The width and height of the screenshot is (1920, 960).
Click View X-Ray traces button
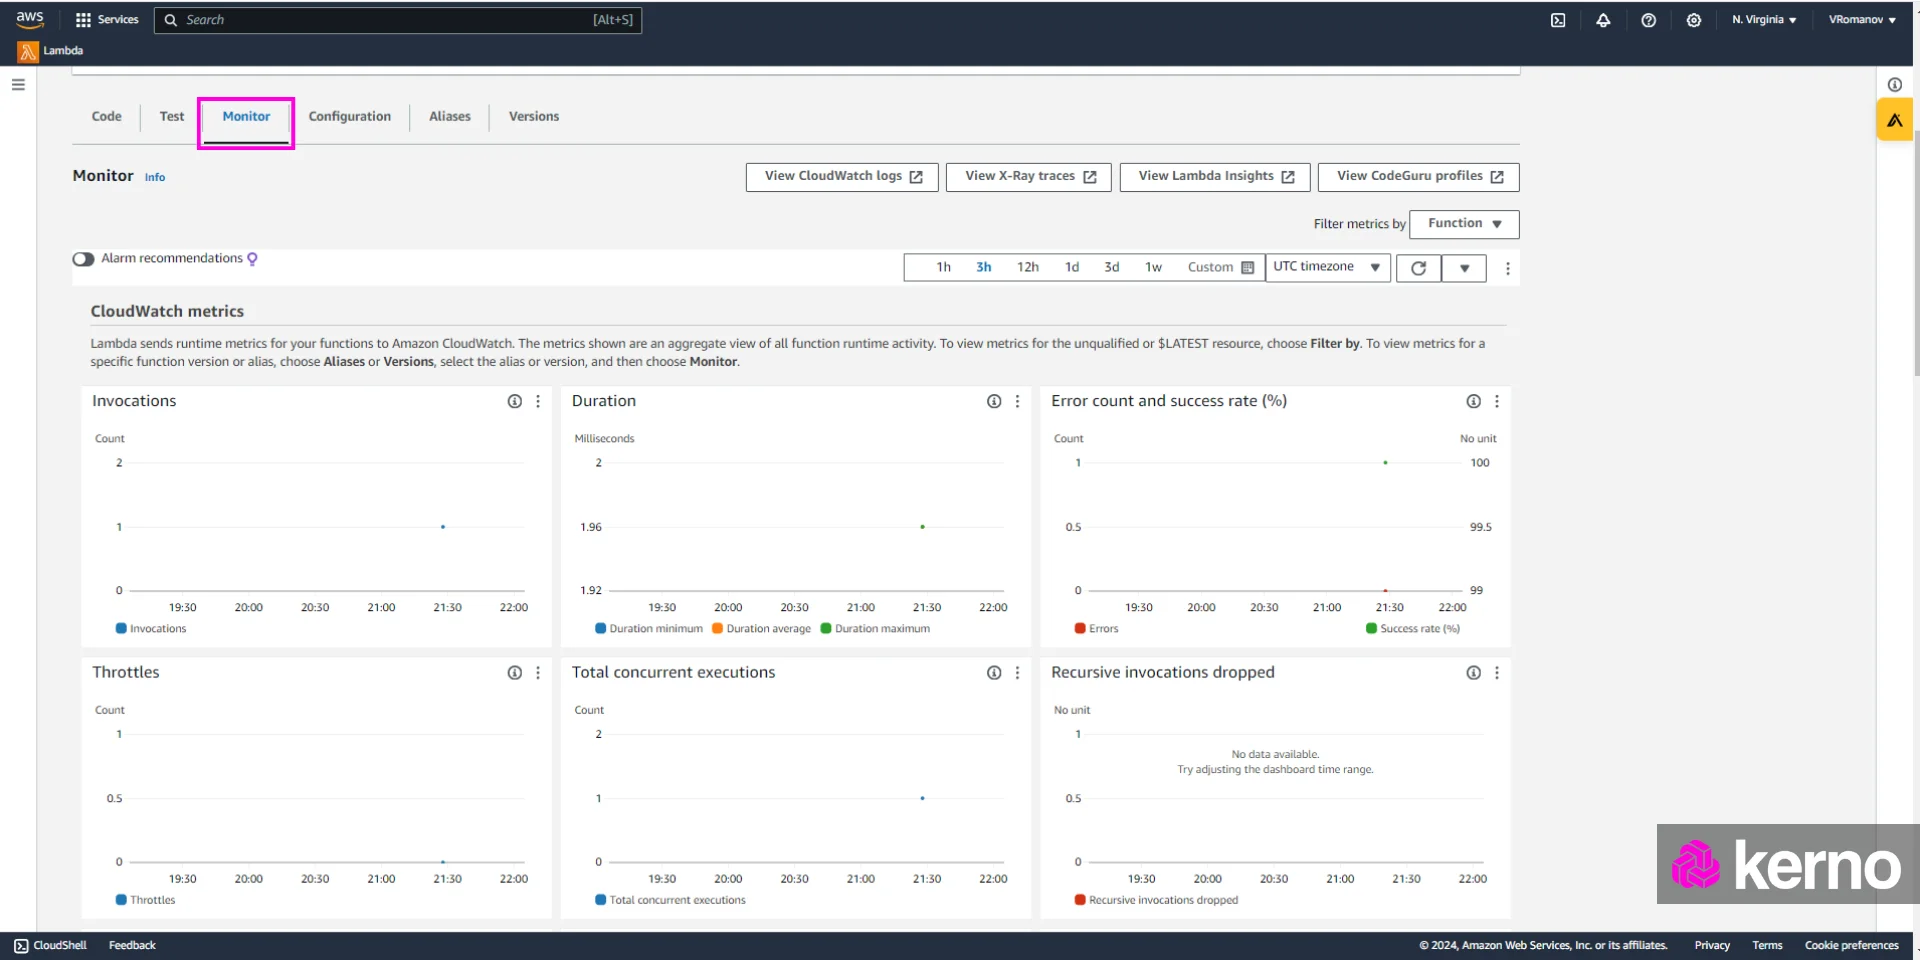click(x=1029, y=177)
